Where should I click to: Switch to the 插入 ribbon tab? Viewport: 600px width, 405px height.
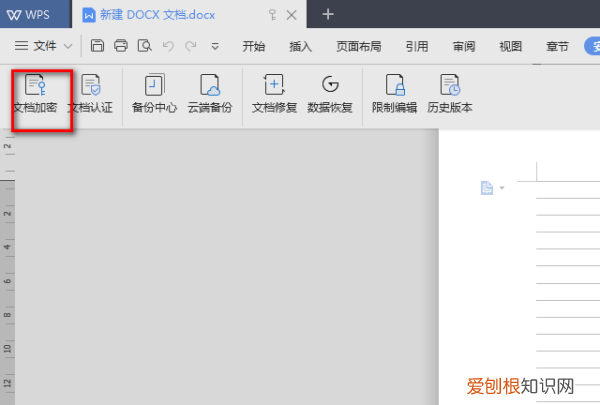[x=300, y=46]
